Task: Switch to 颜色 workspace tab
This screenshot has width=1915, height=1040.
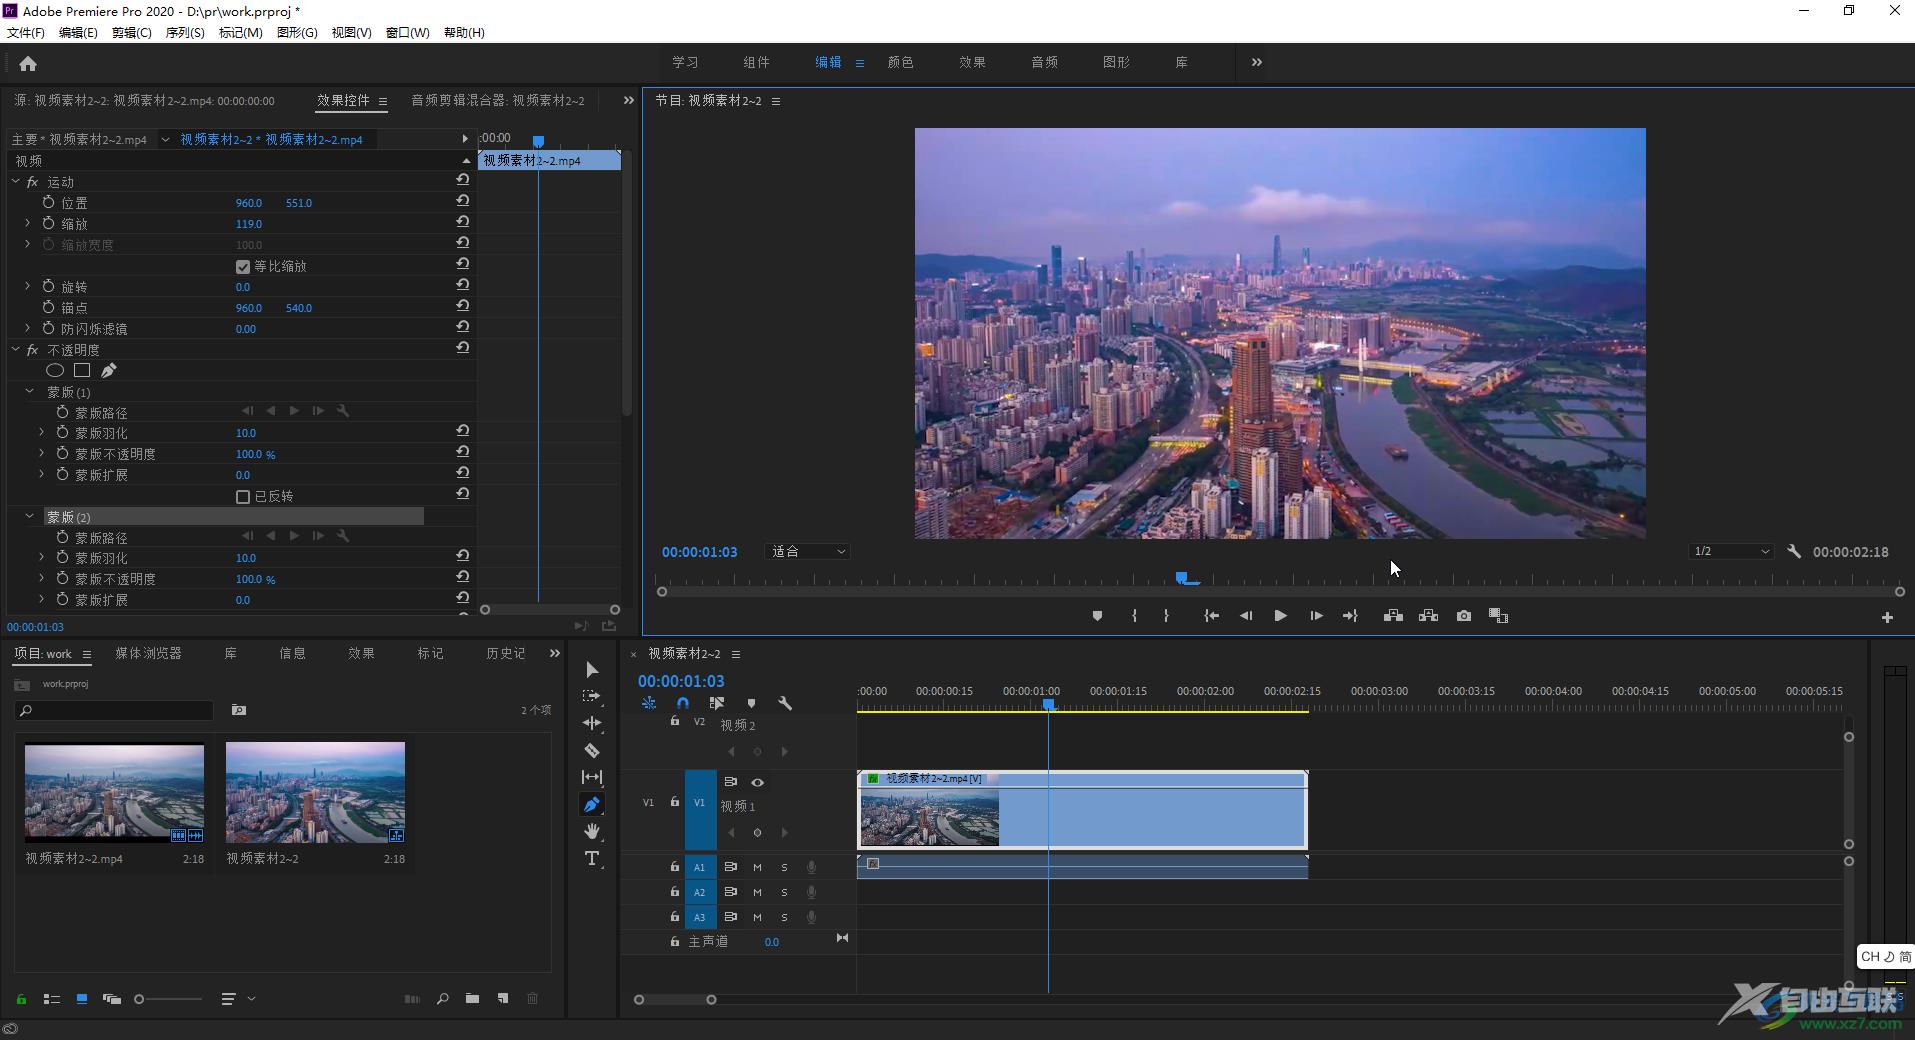Action: (x=900, y=62)
